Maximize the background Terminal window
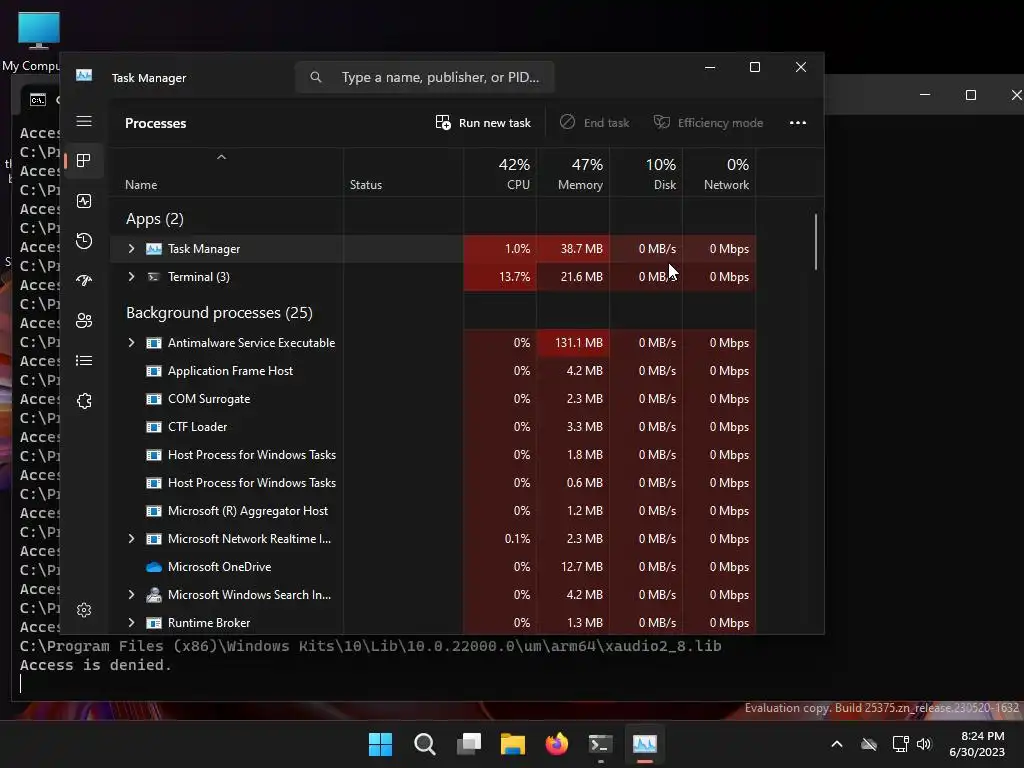Viewport: 1024px width, 768px height. pyautogui.click(x=970, y=95)
